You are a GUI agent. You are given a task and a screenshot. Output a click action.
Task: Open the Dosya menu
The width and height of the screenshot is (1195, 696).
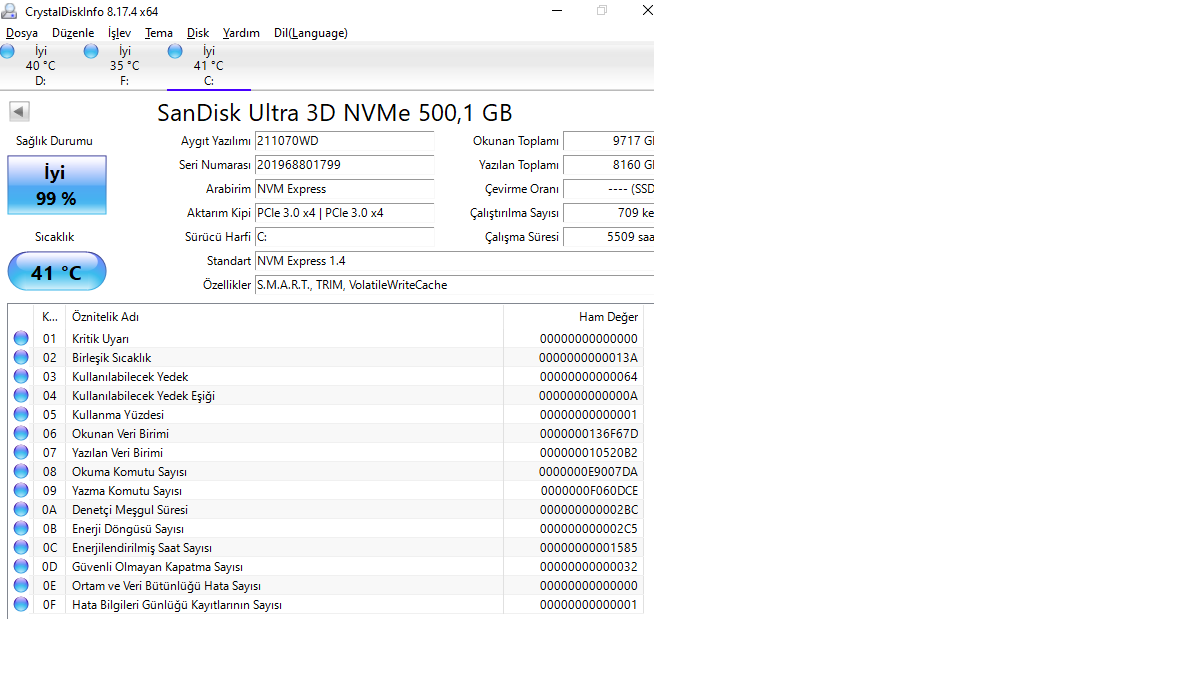tap(22, 33)
